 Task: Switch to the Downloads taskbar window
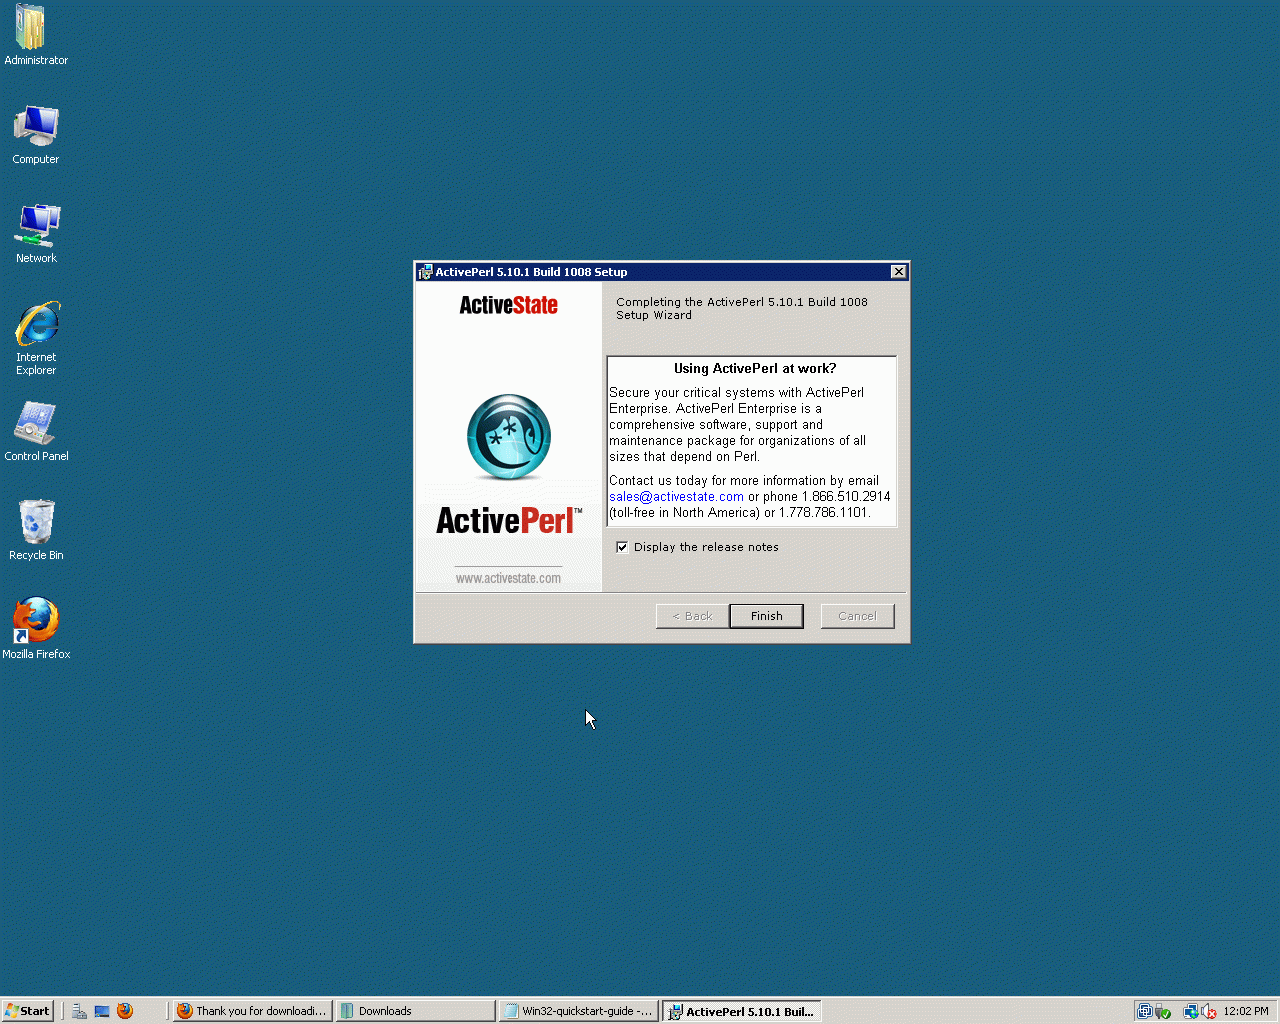(415, 1011)
